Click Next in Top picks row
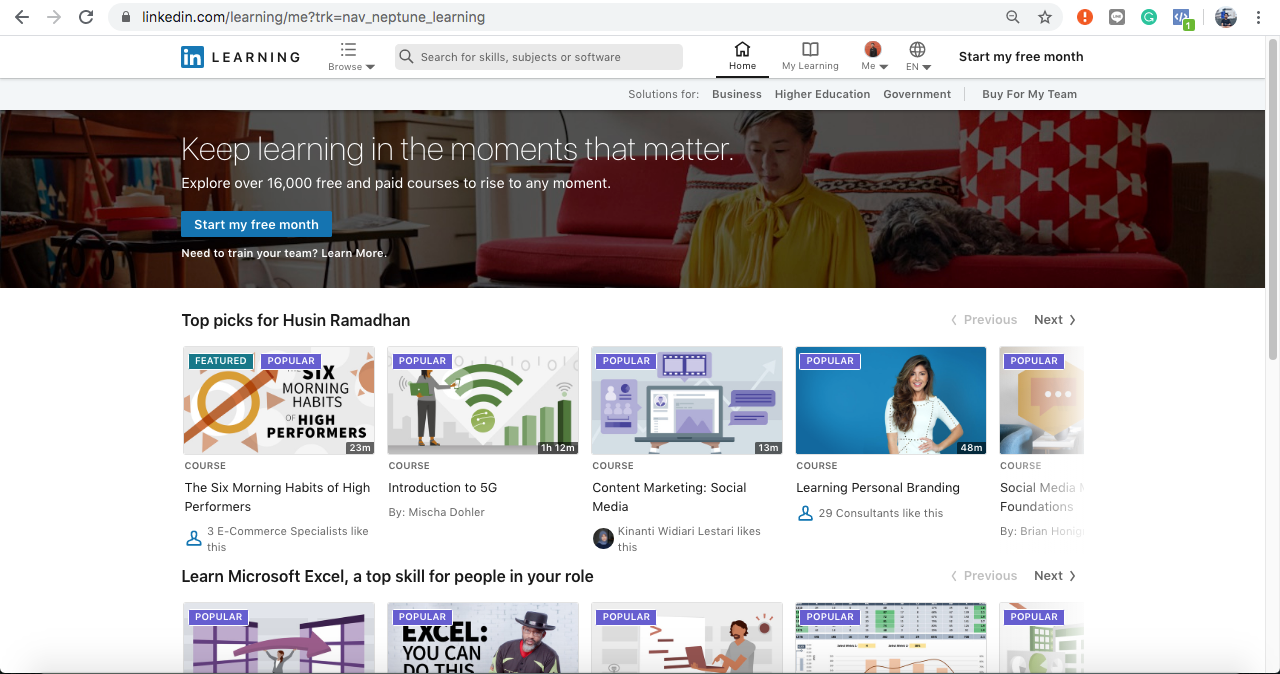Screen dimensions: 1280x674 pos(1055,320)
